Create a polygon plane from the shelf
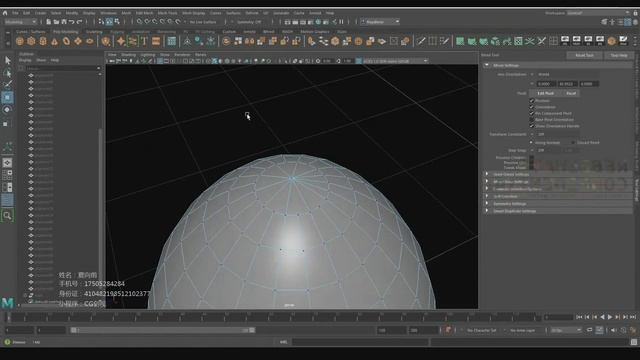Image resolution: width=640 pixels, height=360 pixels. [x=78, y=41]
